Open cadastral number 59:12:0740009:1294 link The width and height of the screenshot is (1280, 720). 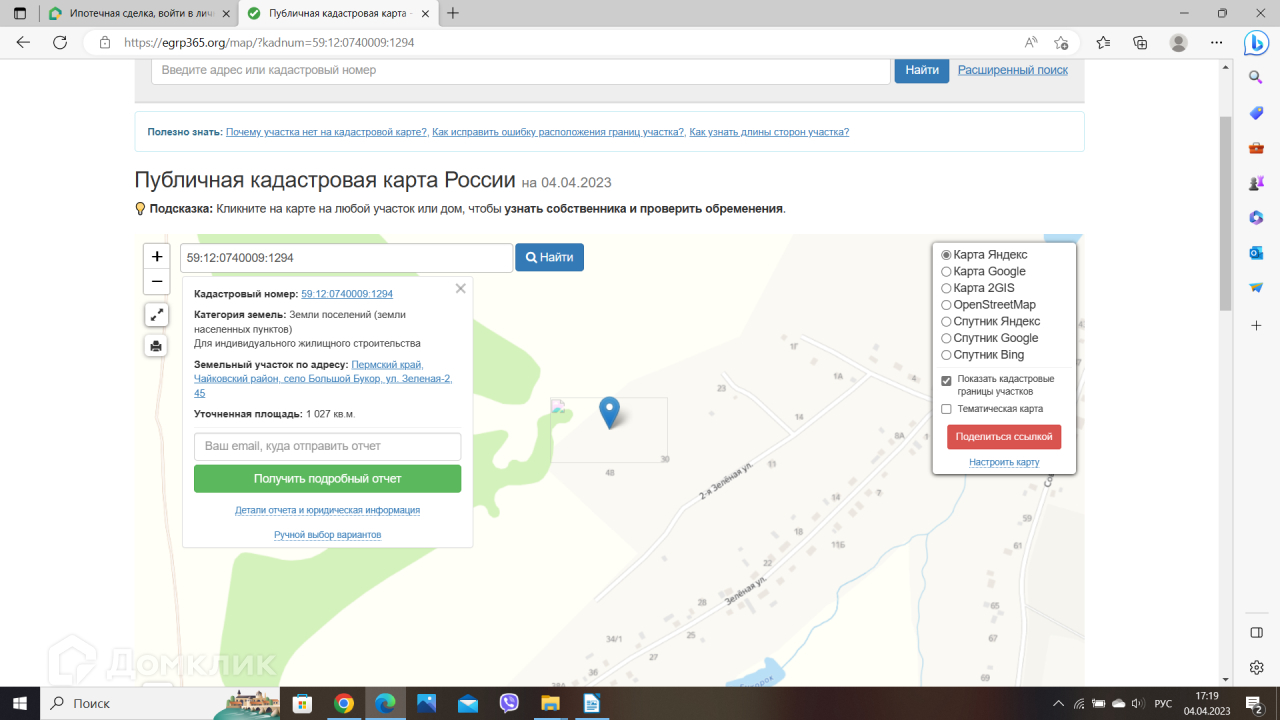point(347,294)
